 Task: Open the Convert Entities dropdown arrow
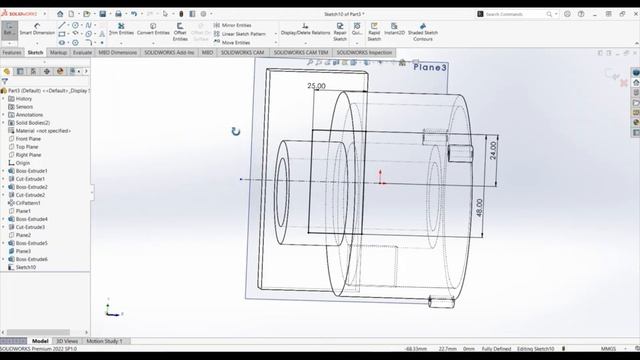[153, 42]
